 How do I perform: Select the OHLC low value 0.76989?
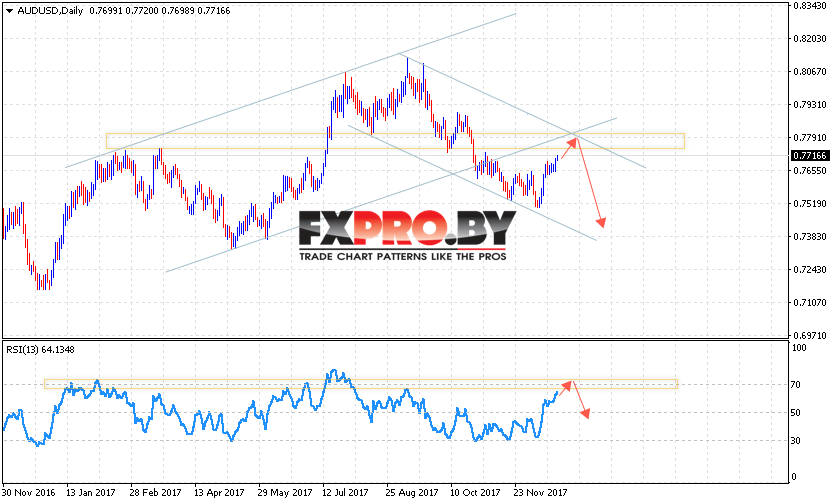[178, 11]
